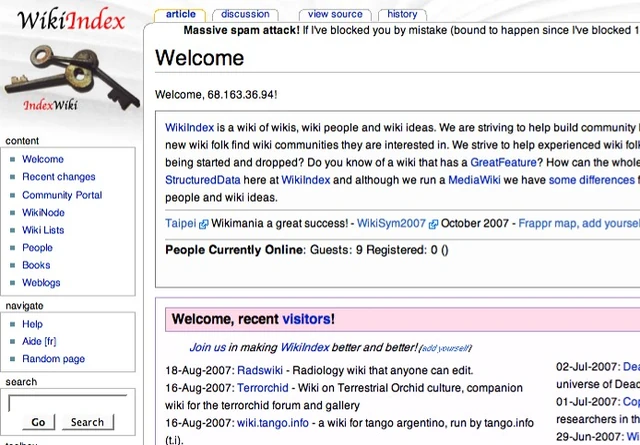Viewport: 640px width, 445px height.
Task: Open the MediaWiki link
Action: coord(474,180)
